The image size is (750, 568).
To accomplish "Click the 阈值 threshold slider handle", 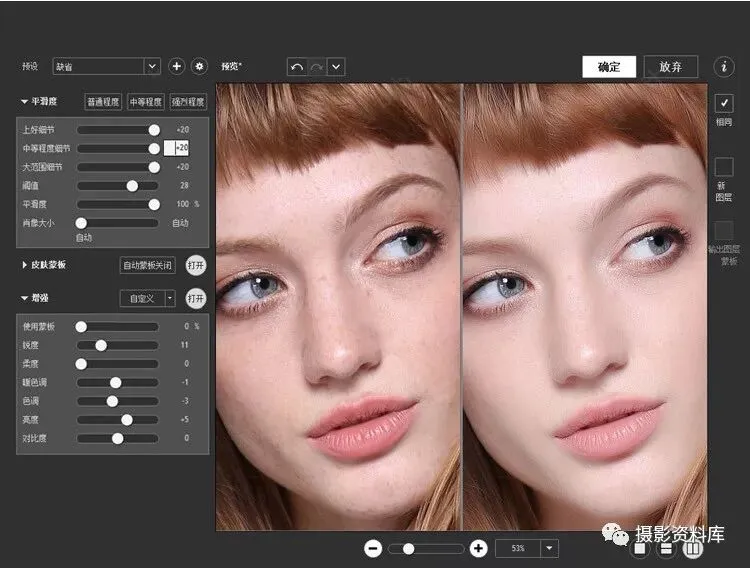I will tap(132, 185).
